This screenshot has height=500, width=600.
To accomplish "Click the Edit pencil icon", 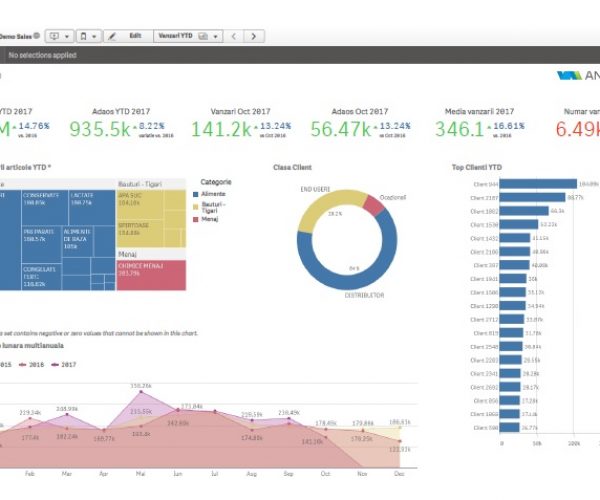I will click(112, 36).
